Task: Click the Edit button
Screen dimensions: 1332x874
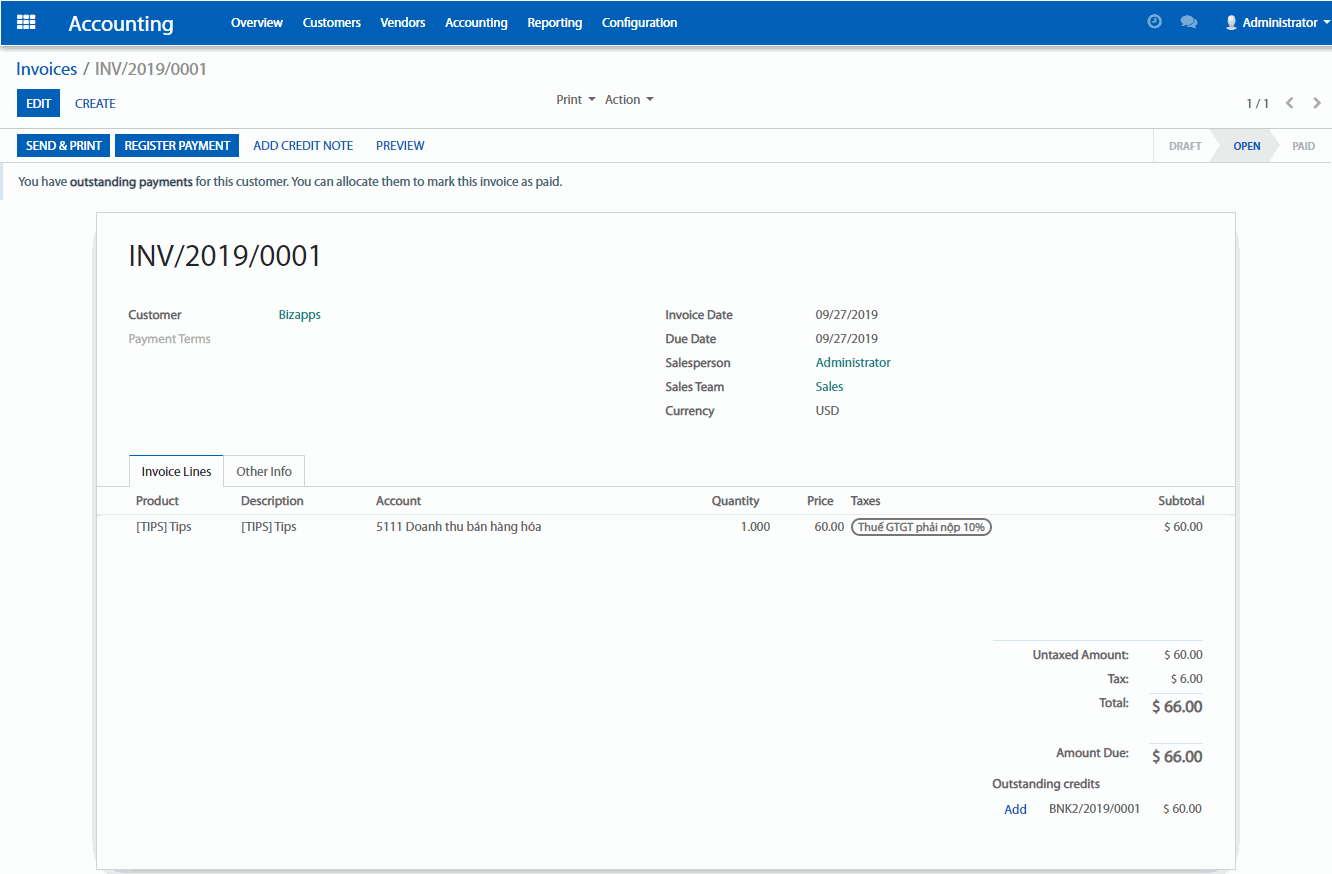Action: [38, 103]
